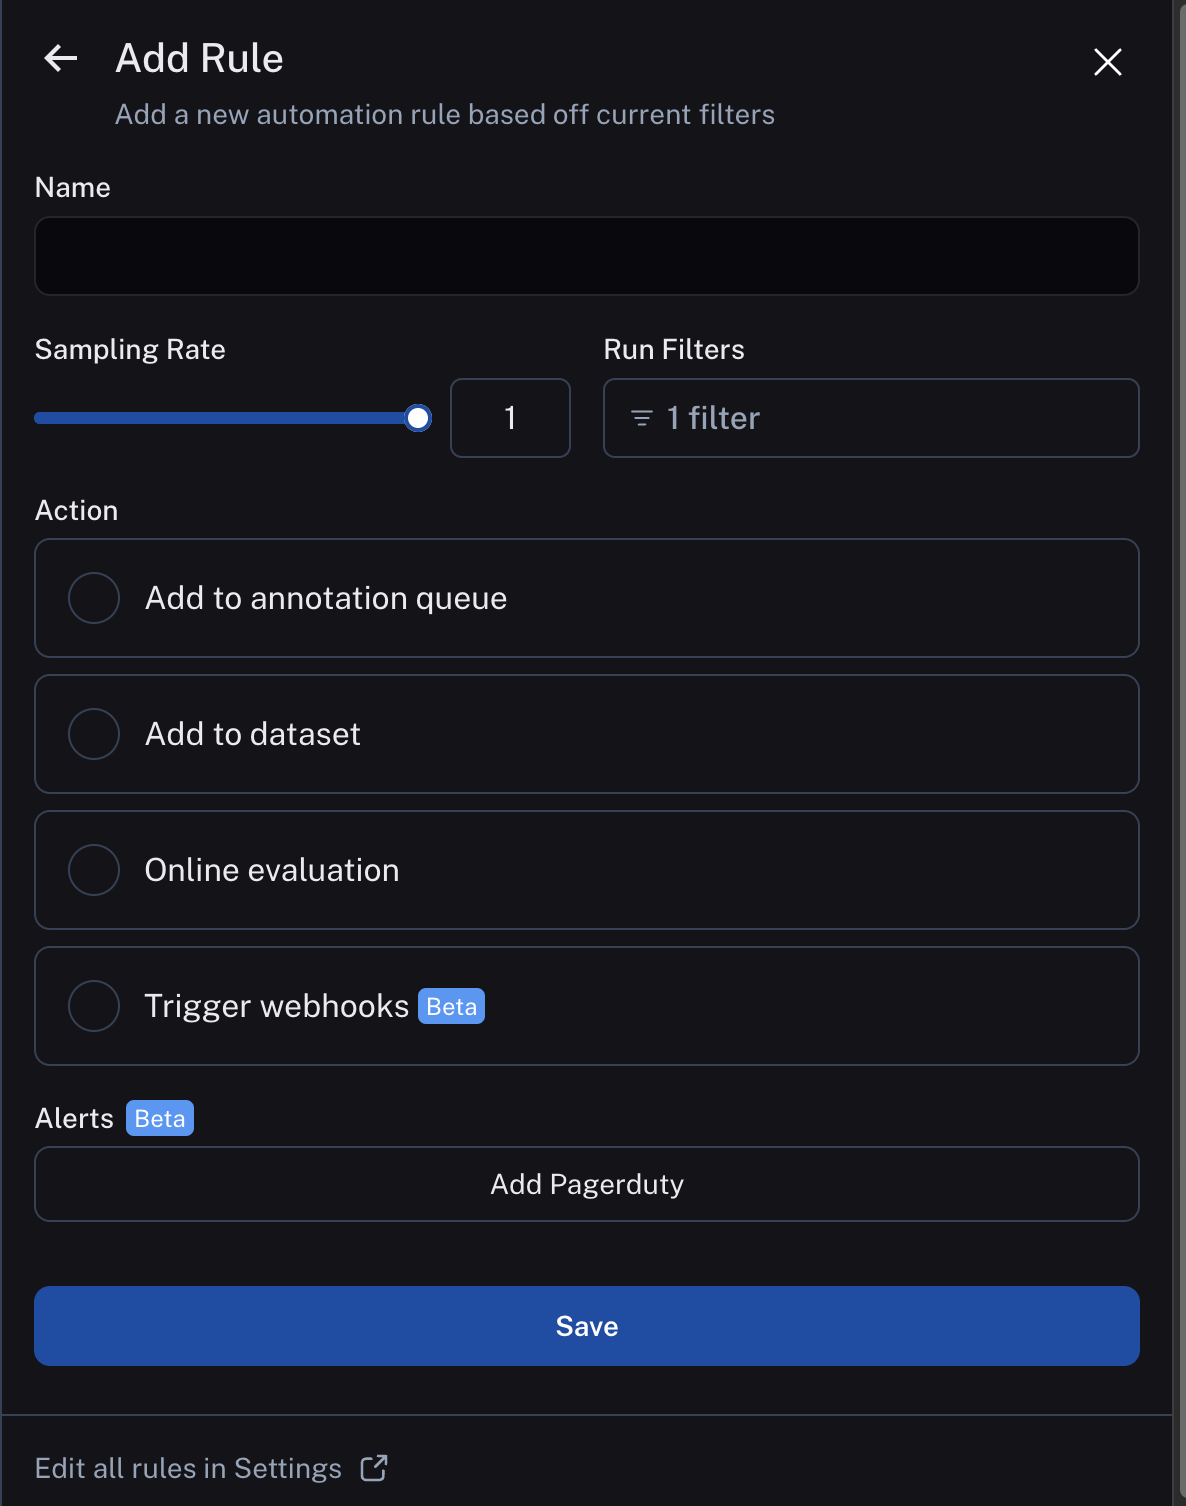The image size is (1186, 1506).
Task: Open the Run Filters '1 filter' selector
Action: coord(870,418)
